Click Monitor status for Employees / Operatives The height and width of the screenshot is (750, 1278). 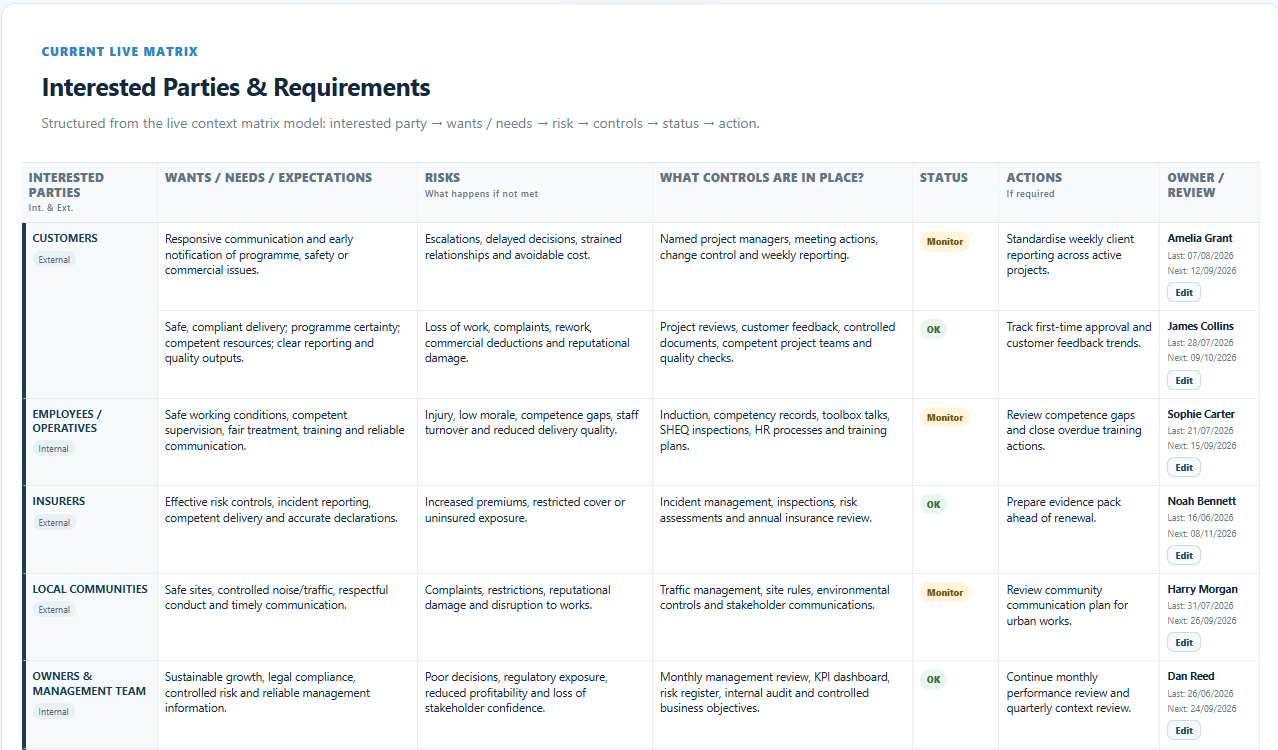coord(945,417)
